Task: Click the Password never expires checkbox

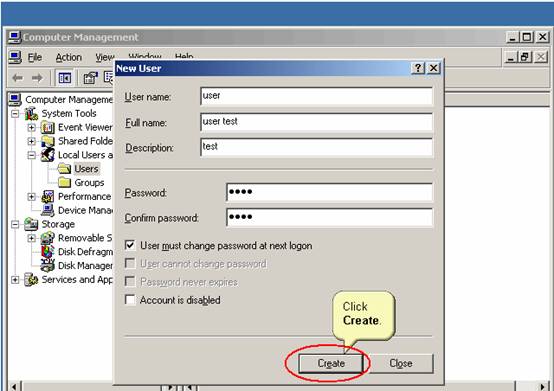Action: click(x=130, y=282)
